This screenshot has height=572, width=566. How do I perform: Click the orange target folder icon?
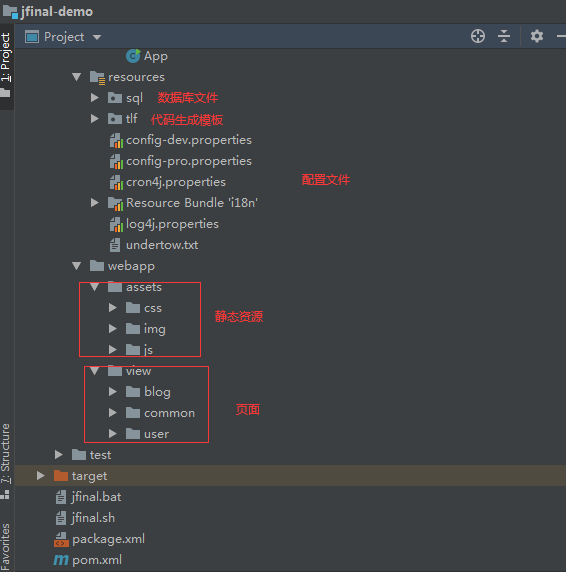(x=61, y=476)
